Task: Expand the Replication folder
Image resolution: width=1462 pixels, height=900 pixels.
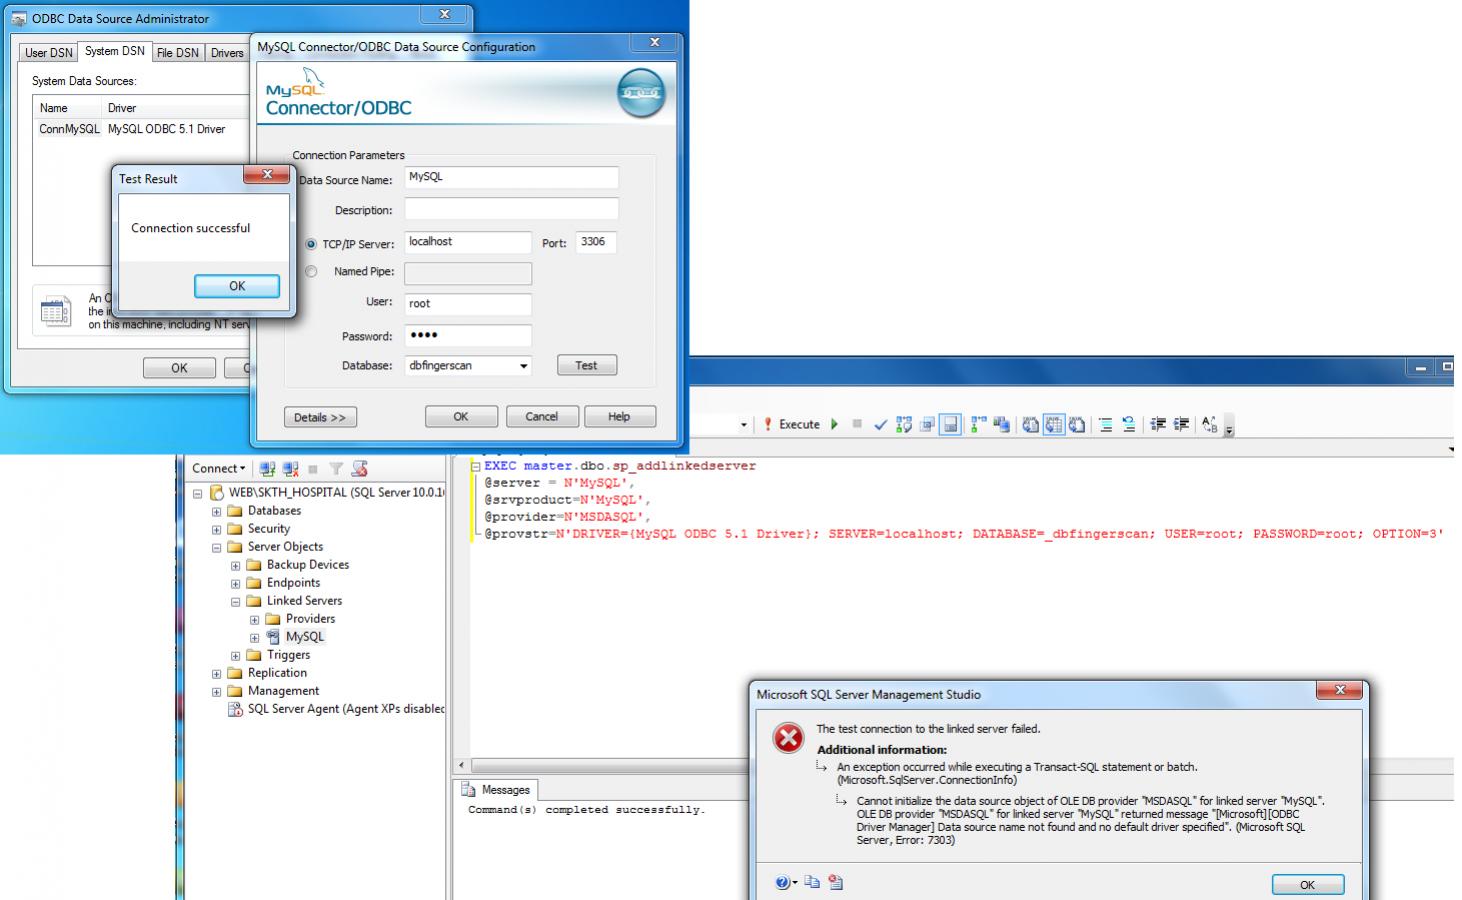Action: pyautogui.click(x=216, y=673)
